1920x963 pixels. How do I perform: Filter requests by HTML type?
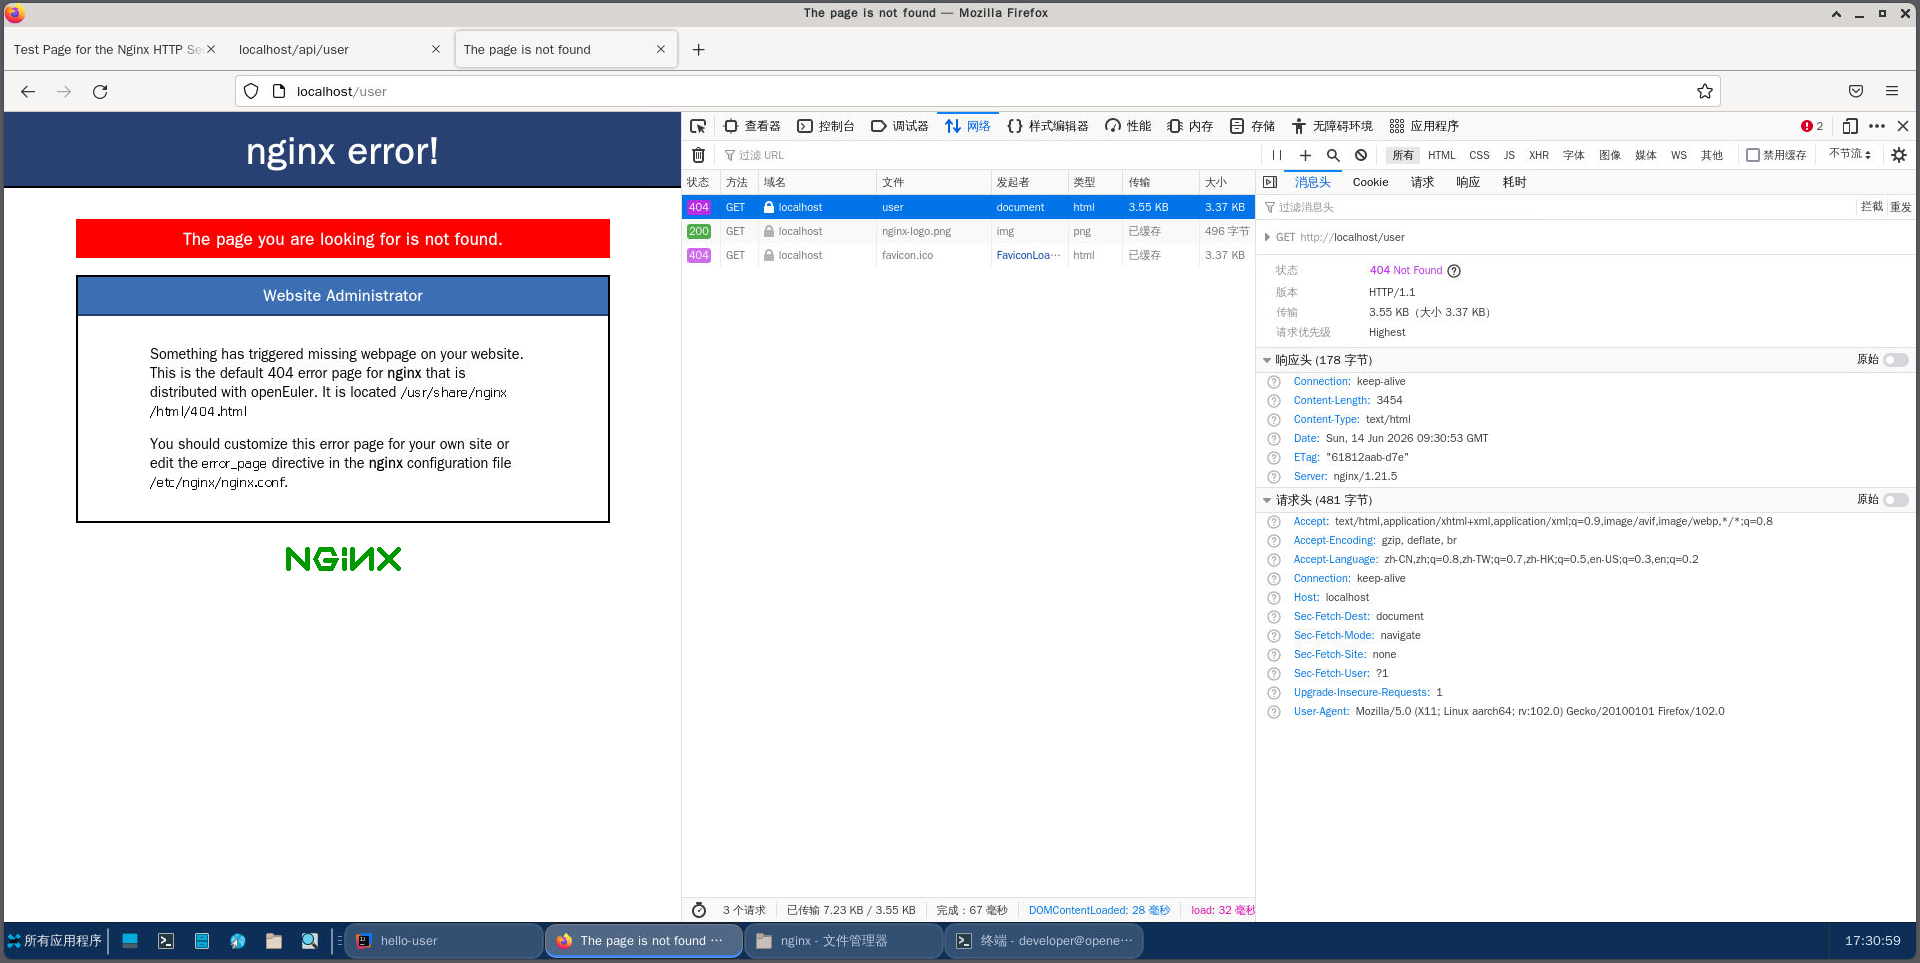coord(1441,155)
